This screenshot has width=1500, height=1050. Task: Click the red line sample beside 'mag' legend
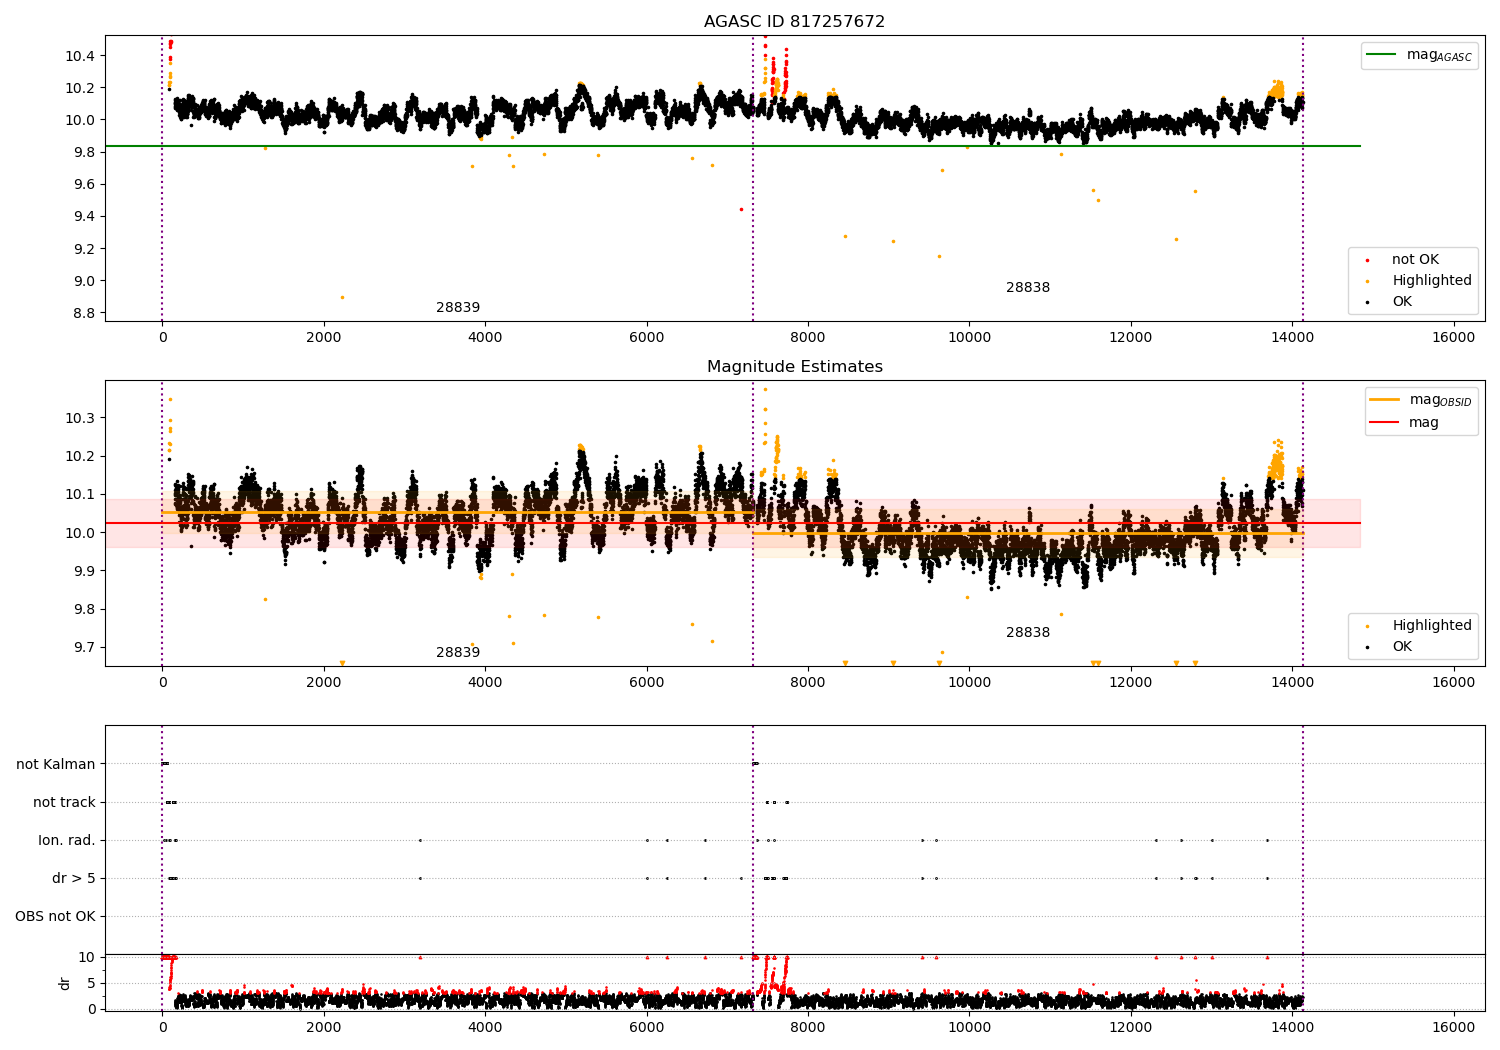(1384, 423)
